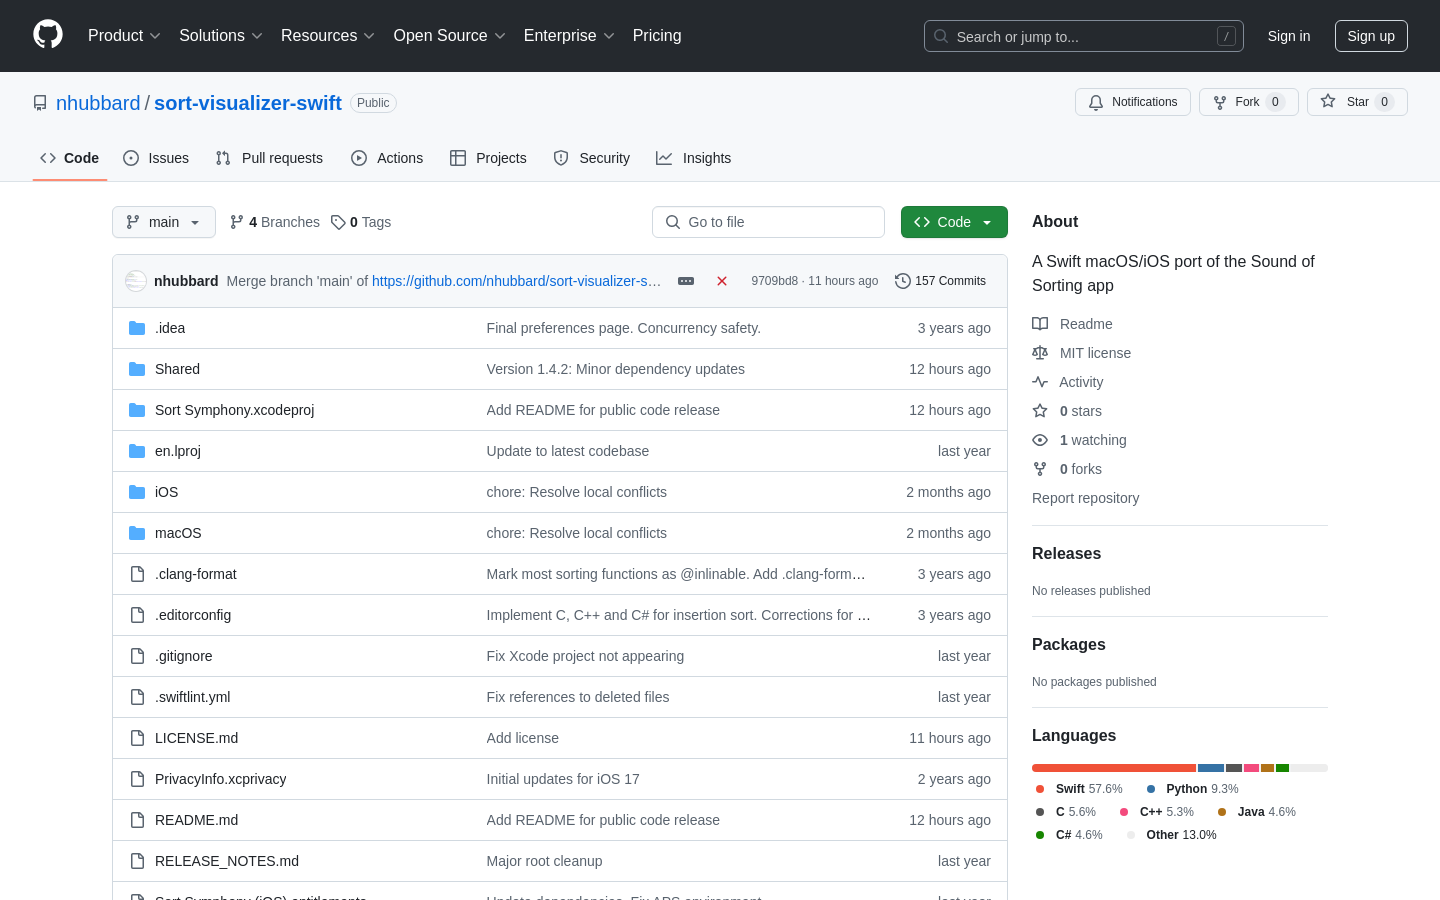Click the Activity pulse icon

(x=1040, y=382)
